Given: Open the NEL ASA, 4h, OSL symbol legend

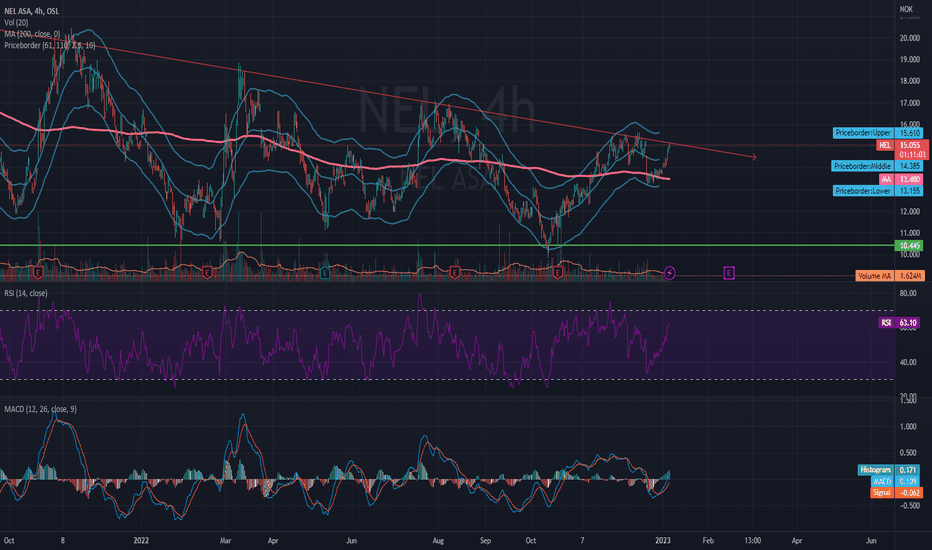Looking at the screenshot, I should pyautogui.click(x=32, y=11).
